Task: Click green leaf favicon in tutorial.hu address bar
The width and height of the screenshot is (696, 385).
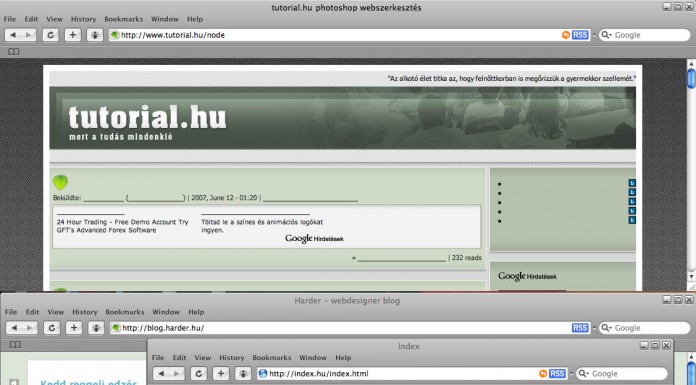Action: (115, 35)
